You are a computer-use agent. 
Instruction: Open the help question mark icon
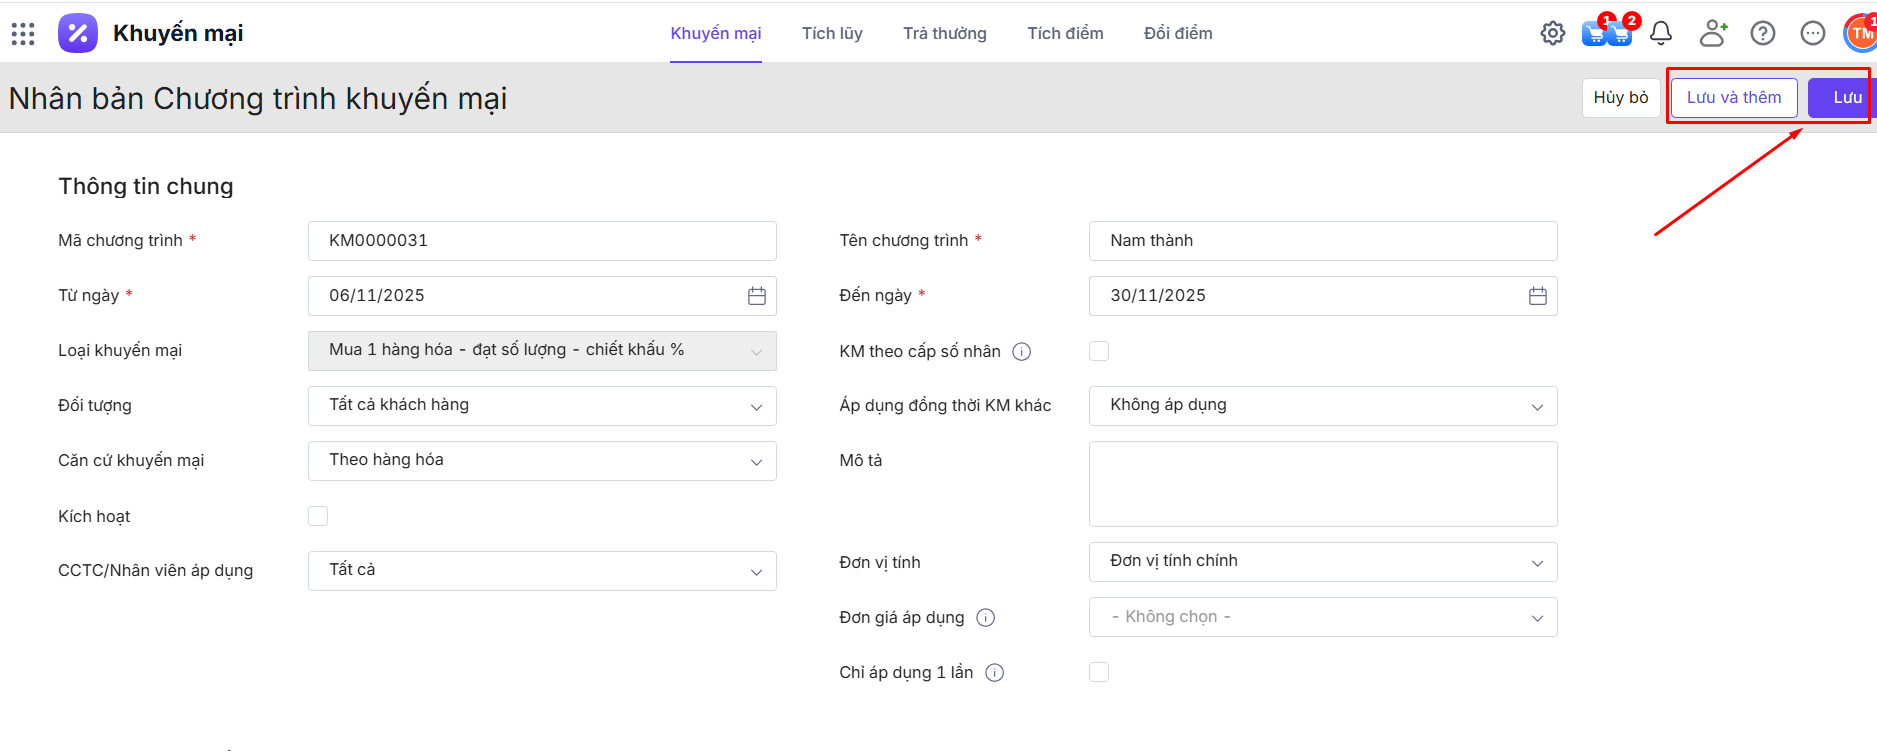tap(1763, 34)
